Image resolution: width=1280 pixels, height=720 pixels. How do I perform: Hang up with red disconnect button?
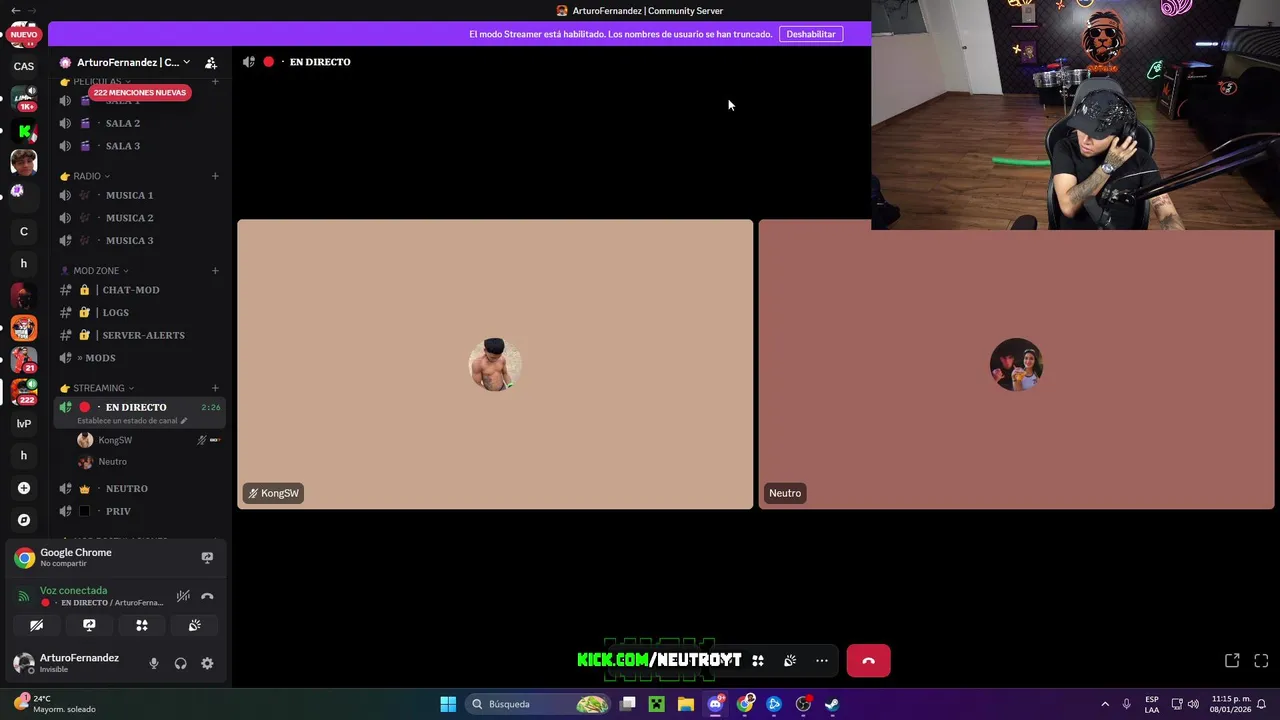pyautogui.click(x=868, y=661)
